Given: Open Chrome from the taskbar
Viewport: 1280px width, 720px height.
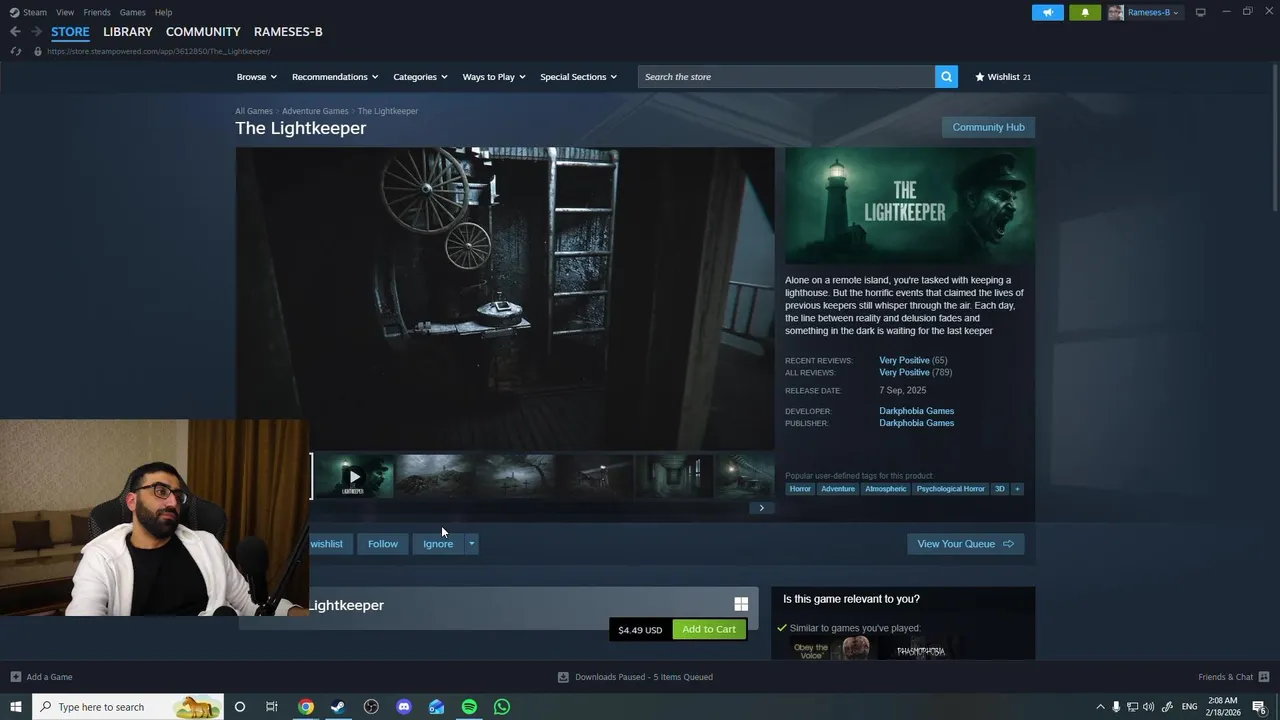Looking at the screenshot, I should click(x=306, y=707).
